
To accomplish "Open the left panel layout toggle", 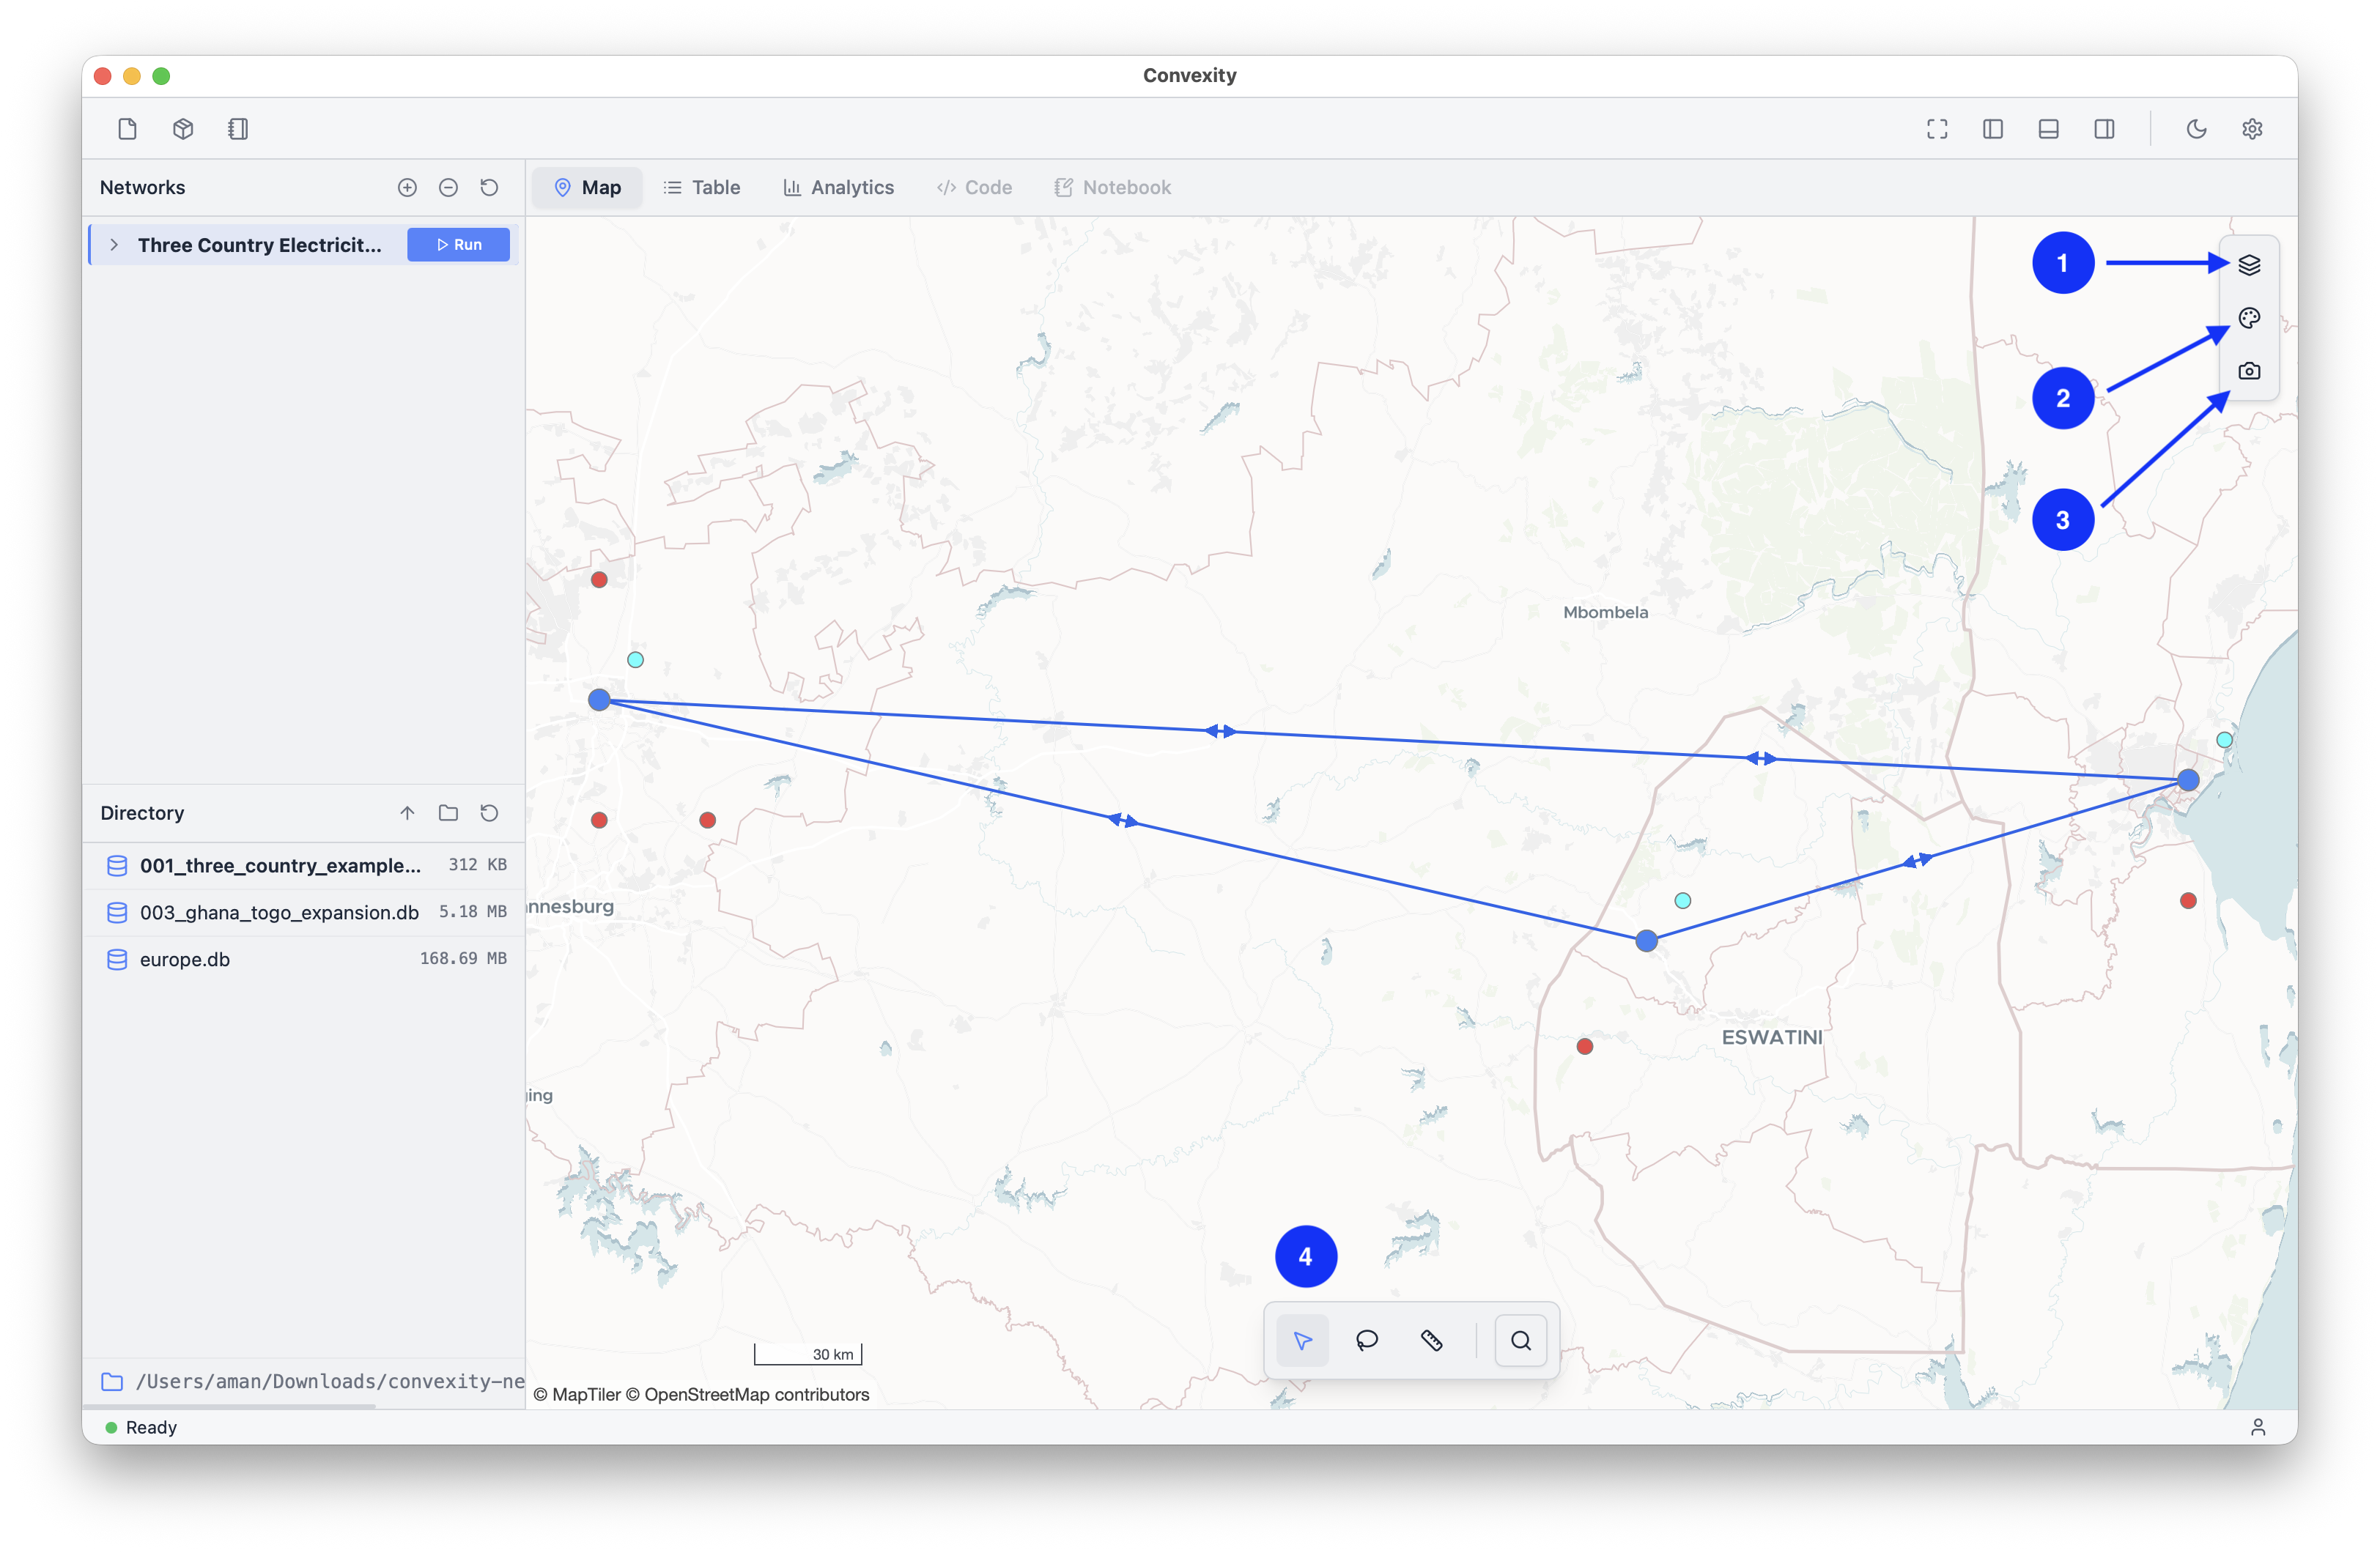I will click(1992, 128).
